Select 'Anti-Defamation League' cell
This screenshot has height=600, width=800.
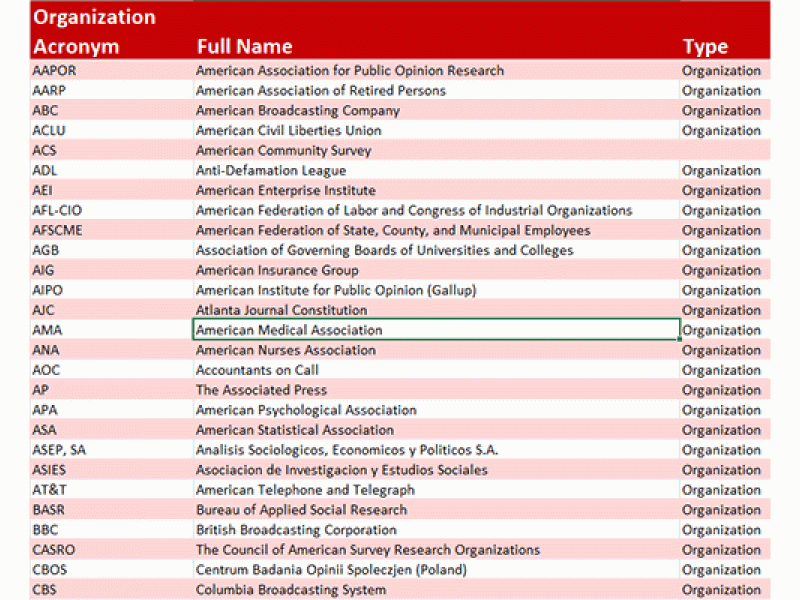436,170
